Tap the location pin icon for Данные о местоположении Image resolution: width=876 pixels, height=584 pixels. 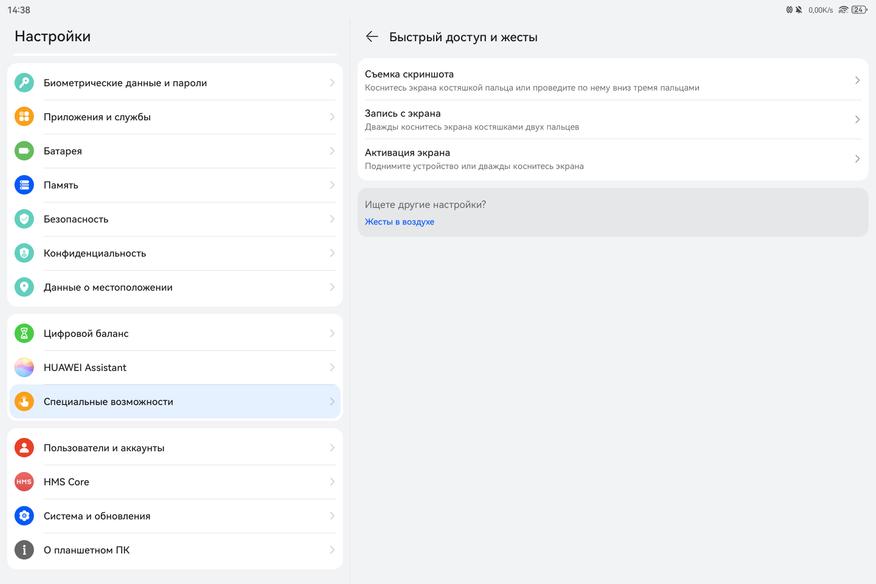click(24, 287)
